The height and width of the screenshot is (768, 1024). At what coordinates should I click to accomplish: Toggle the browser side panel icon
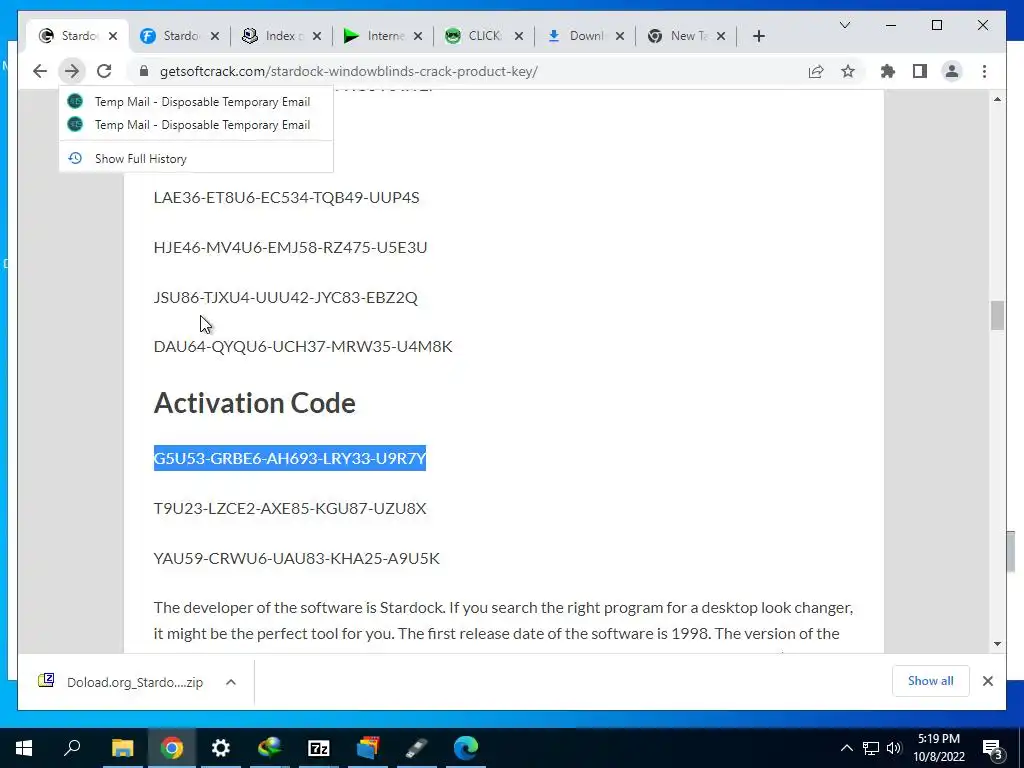pyautogui.click(x=920, y=71)
